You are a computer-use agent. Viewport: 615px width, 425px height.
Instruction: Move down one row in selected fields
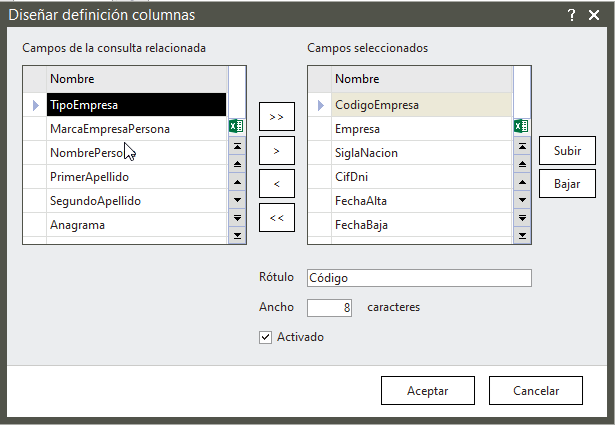[x=521, y=199]
